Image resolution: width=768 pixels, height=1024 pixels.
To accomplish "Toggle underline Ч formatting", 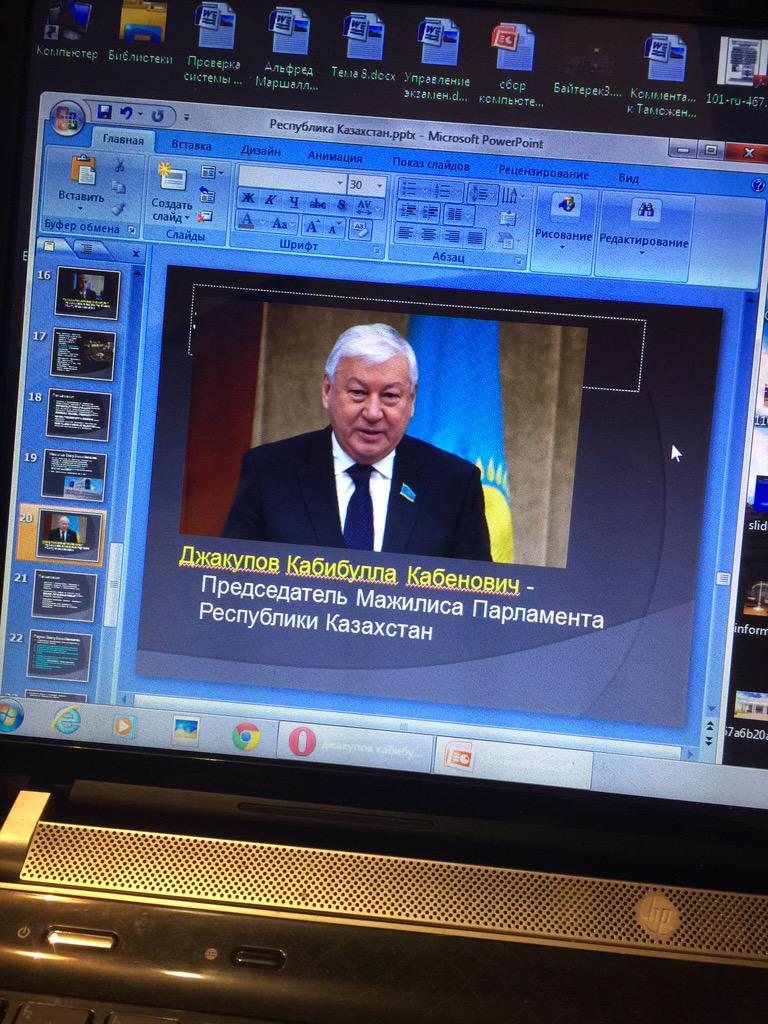I will (294, 202).
